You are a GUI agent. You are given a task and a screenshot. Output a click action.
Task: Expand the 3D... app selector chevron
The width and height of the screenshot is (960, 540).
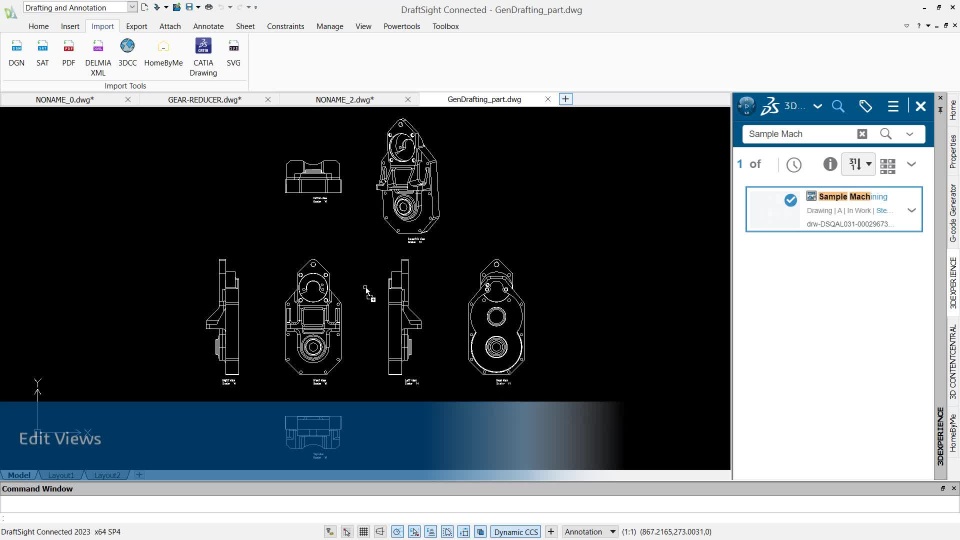point(817,106)
